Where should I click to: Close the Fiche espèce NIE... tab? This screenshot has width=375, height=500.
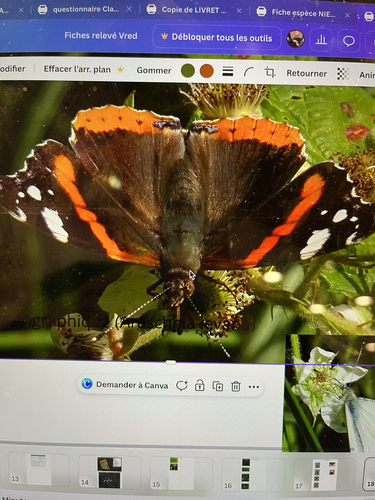click(x=347, y=15)
